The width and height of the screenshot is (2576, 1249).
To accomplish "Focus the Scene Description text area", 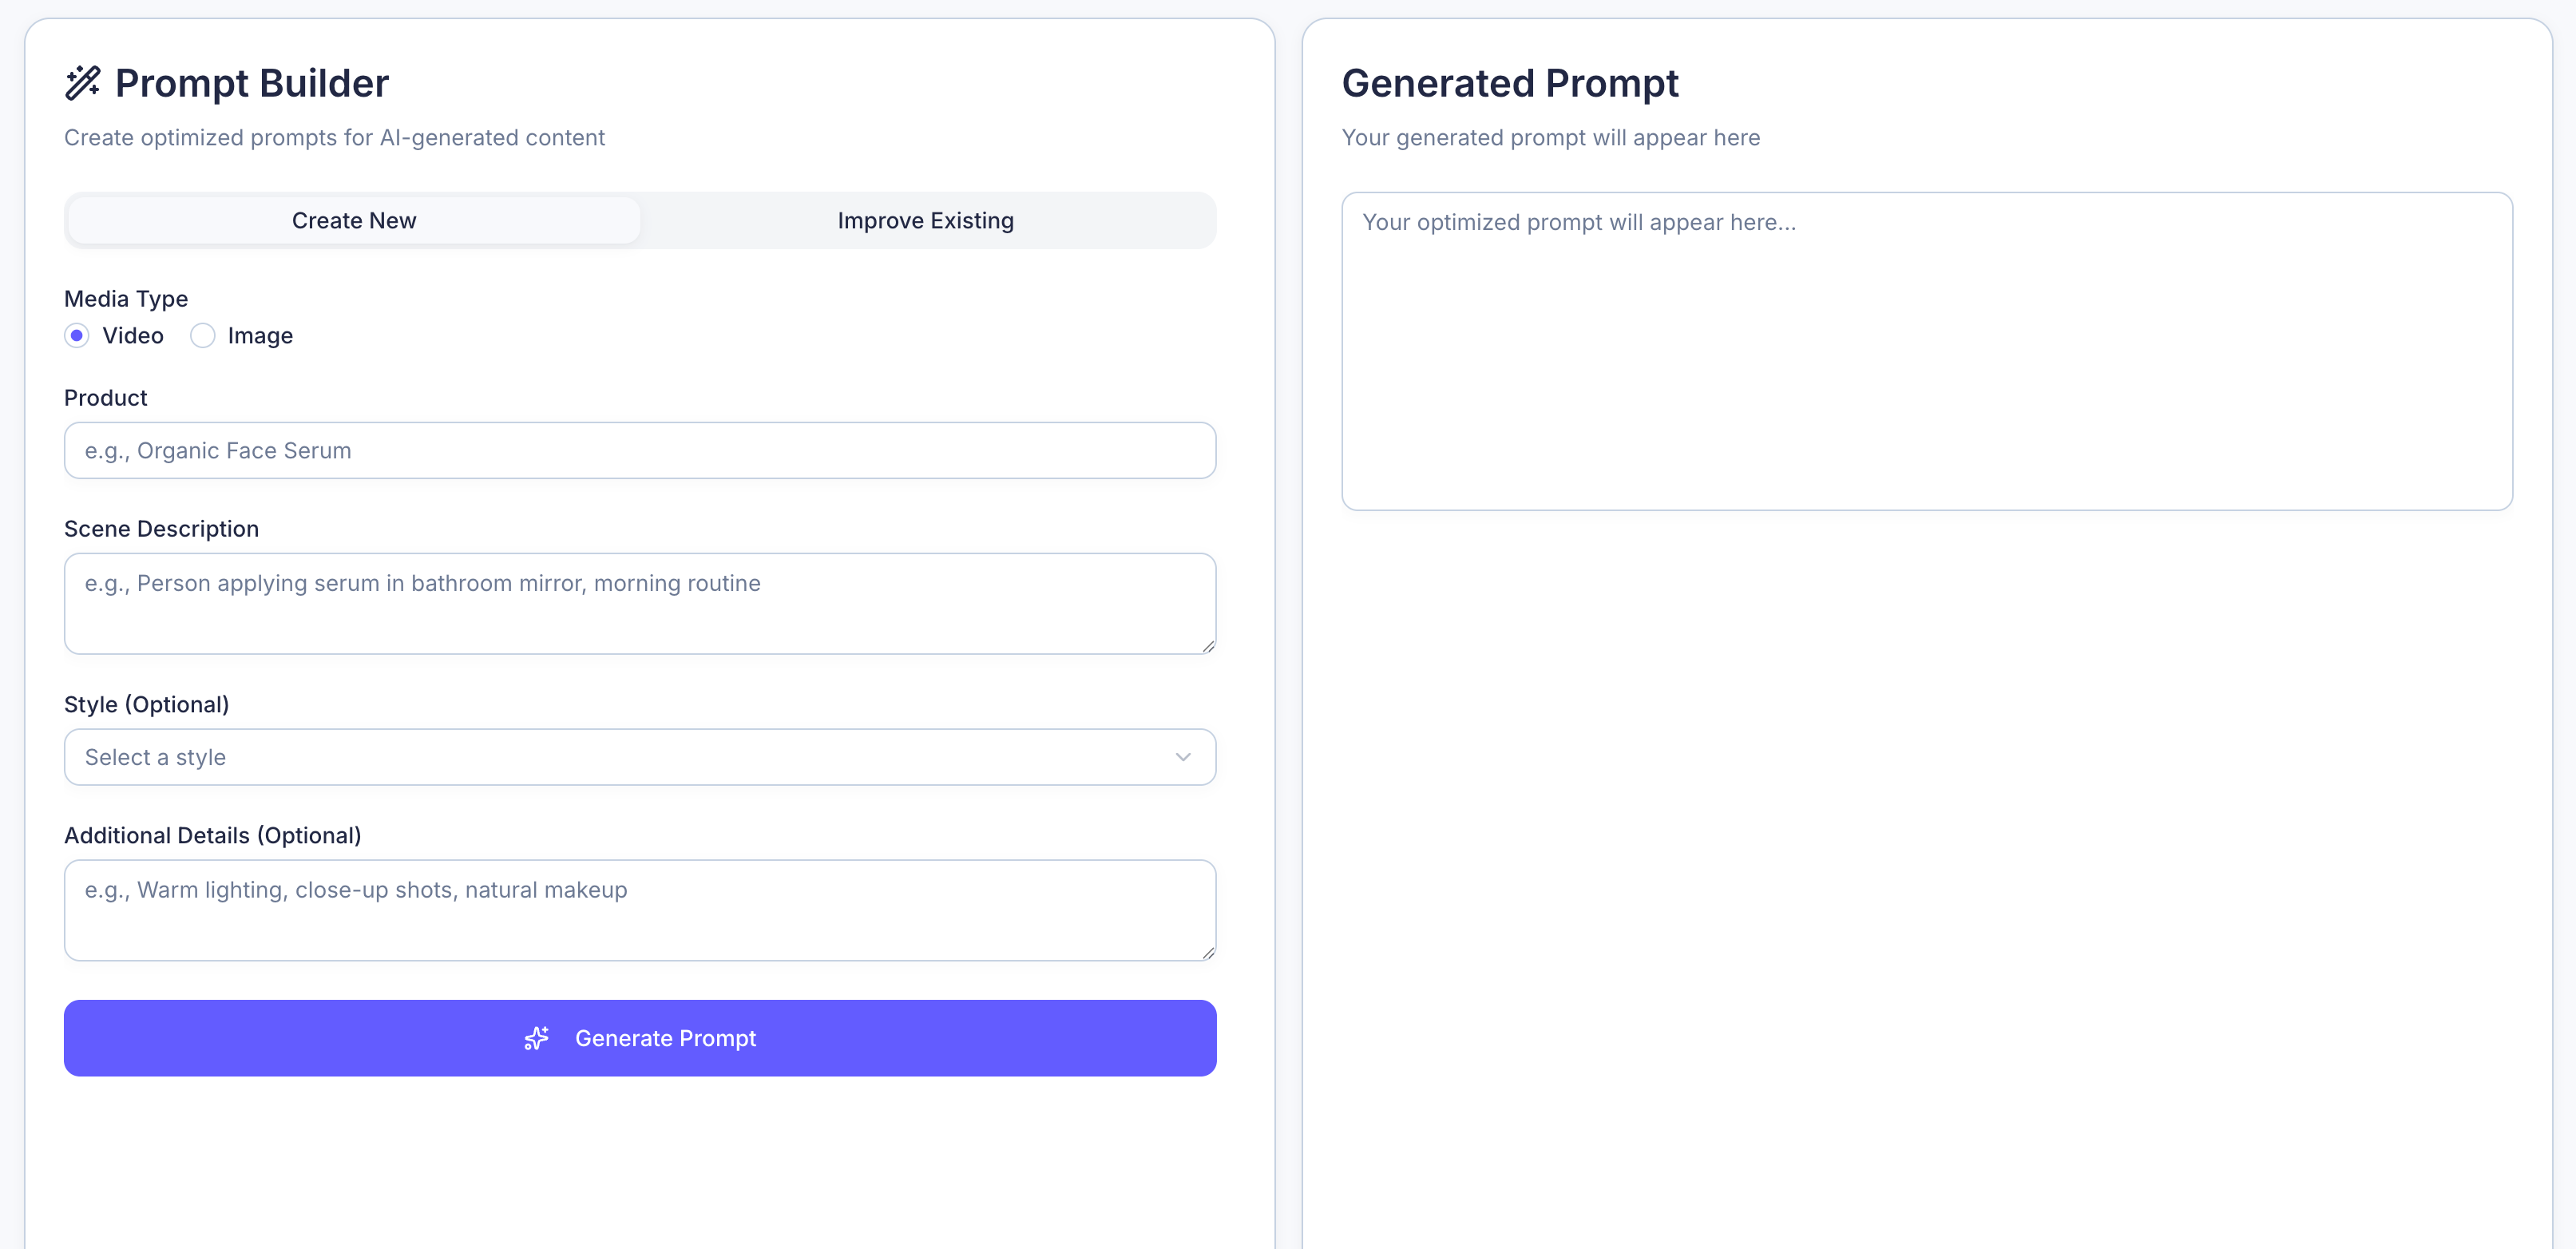I will (640, 603).
